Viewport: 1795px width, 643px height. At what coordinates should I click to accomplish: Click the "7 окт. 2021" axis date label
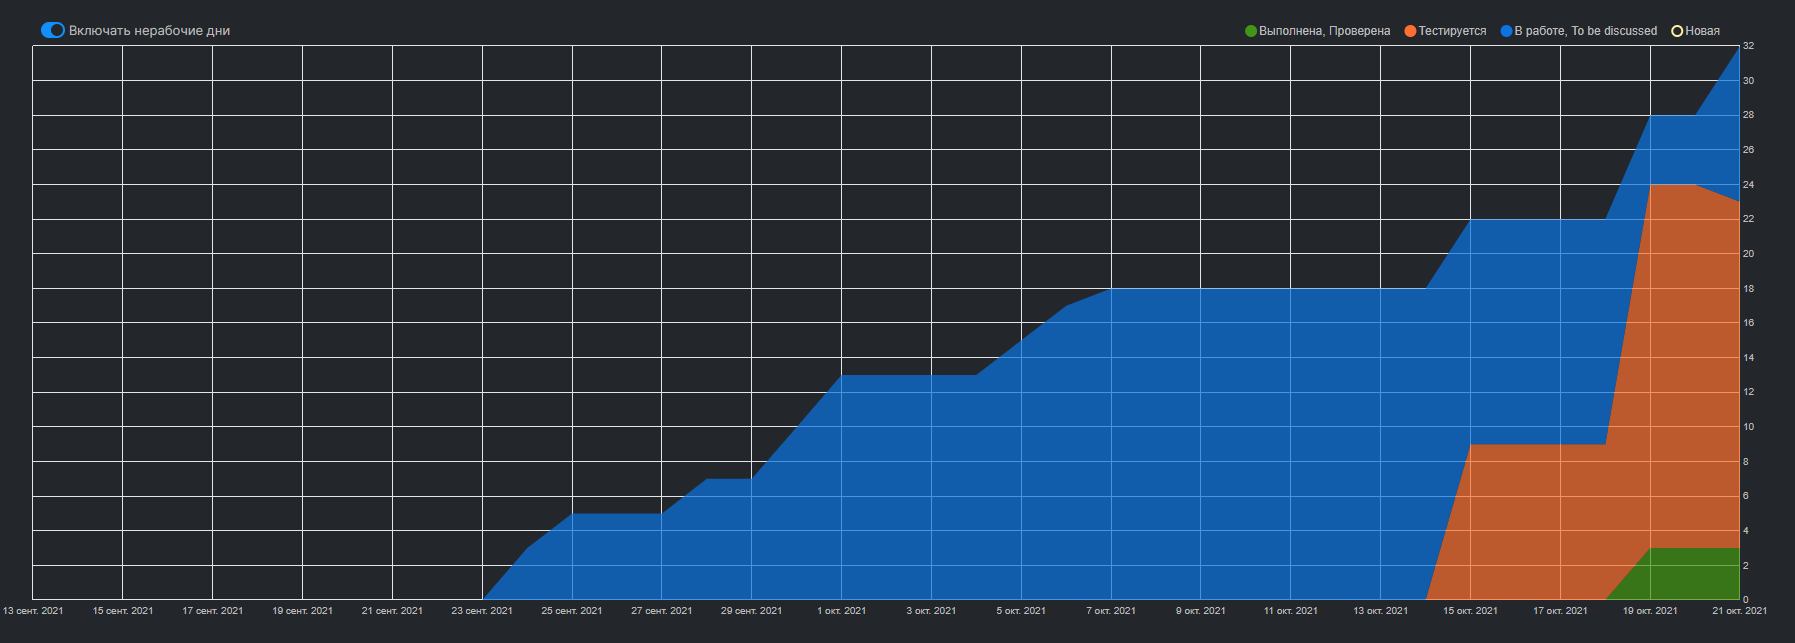point(1111,610)
